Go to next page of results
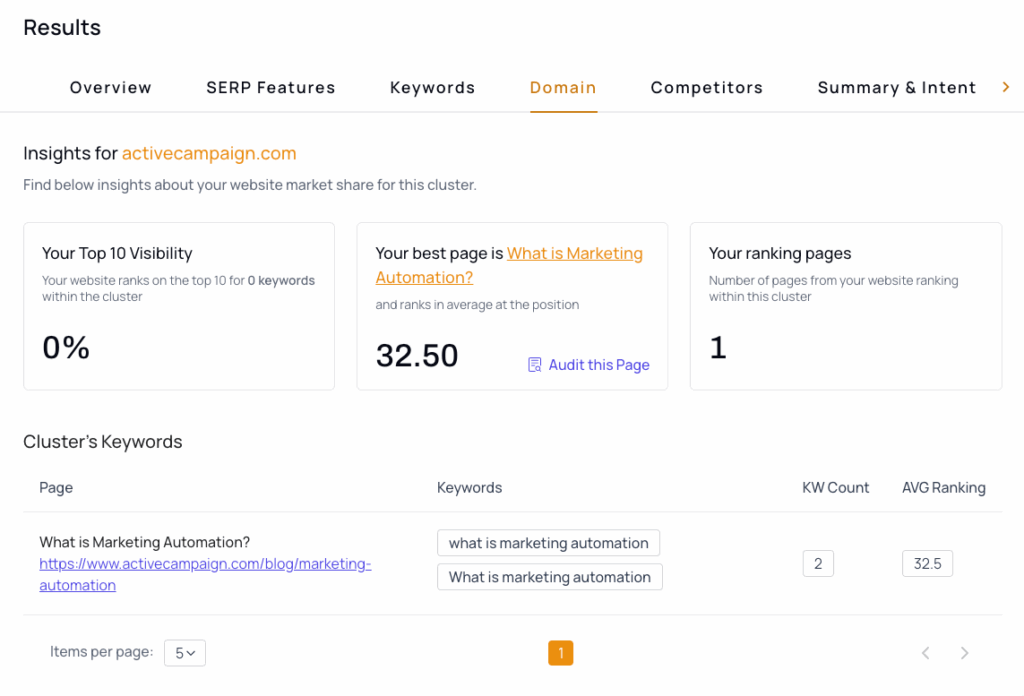This screenshot has height=696, width=1024. click(964, 653)
